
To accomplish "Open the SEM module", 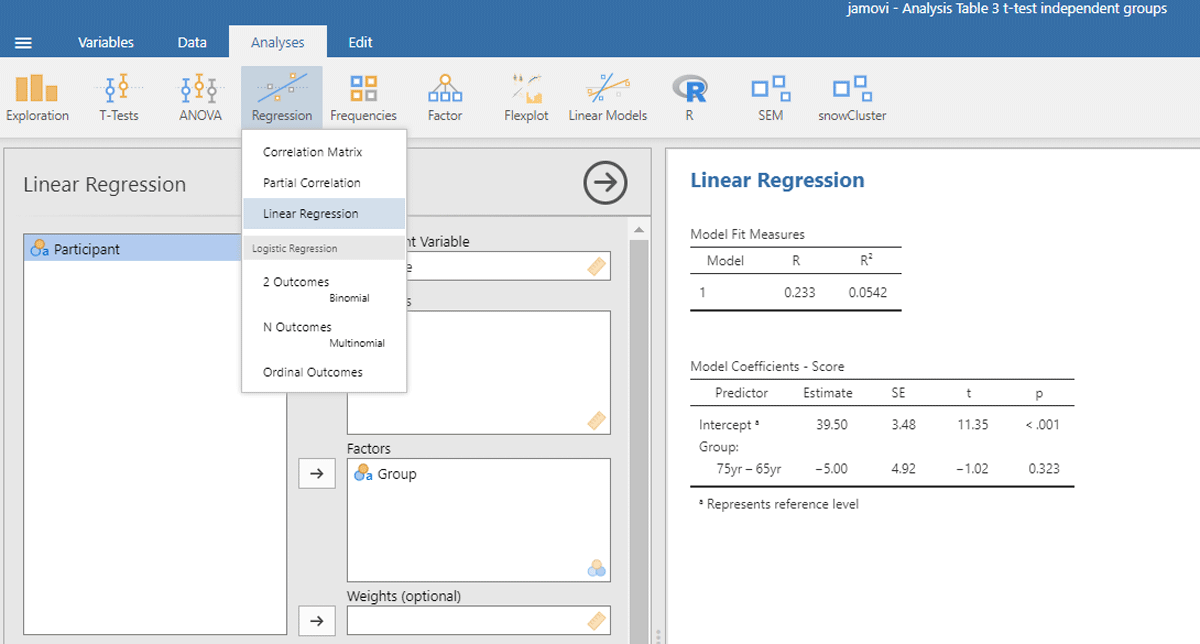I will click(x=770, y=98).
